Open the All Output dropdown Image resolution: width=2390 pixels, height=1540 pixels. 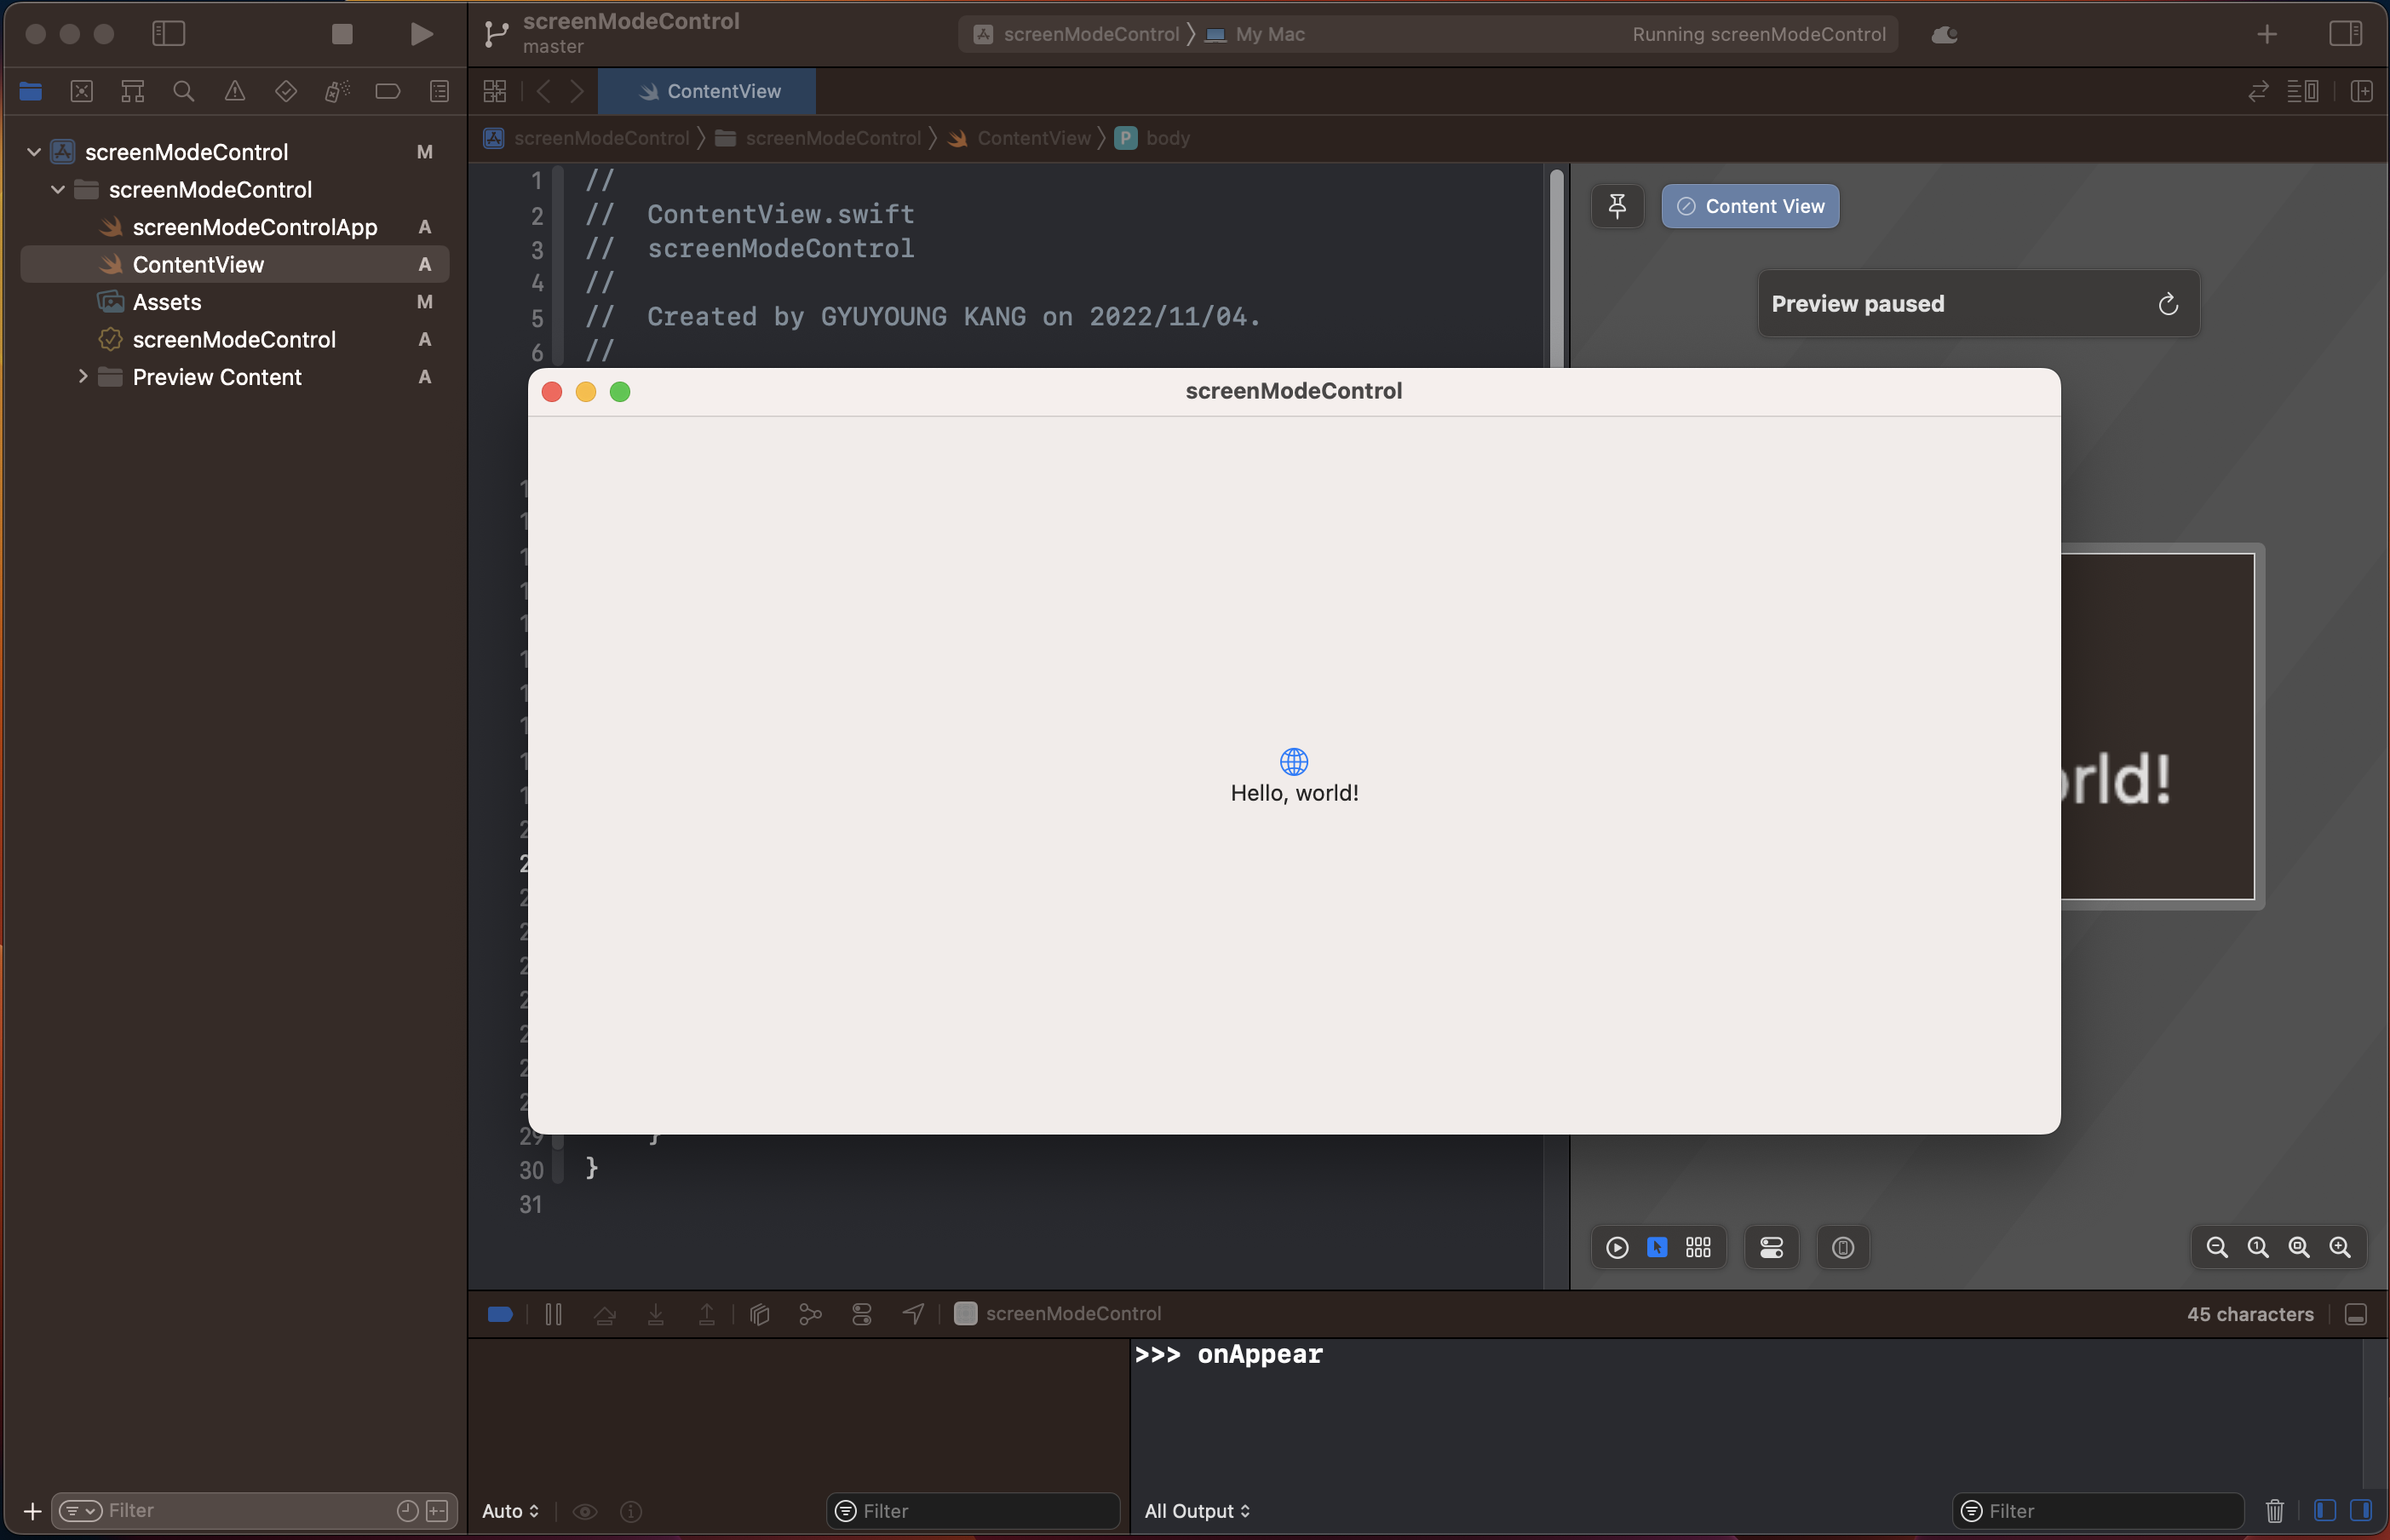pyautogui.click(x=1197, y=1510)
